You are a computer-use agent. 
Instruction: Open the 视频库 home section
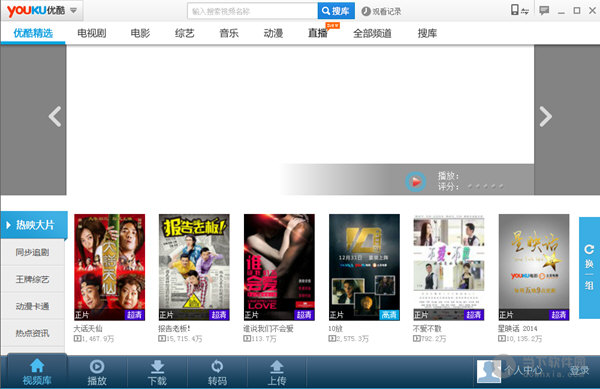pos(37,372)
